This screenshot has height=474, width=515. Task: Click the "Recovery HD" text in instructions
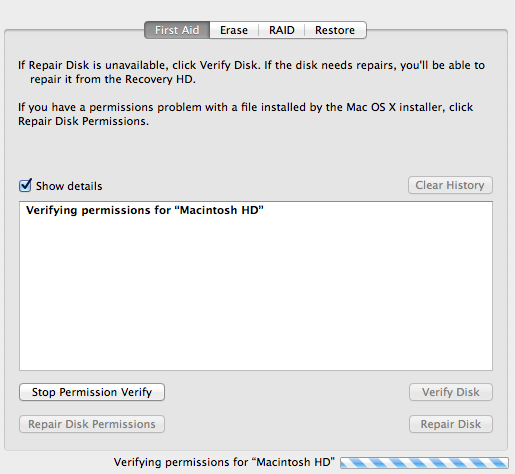tap(160, 79)
